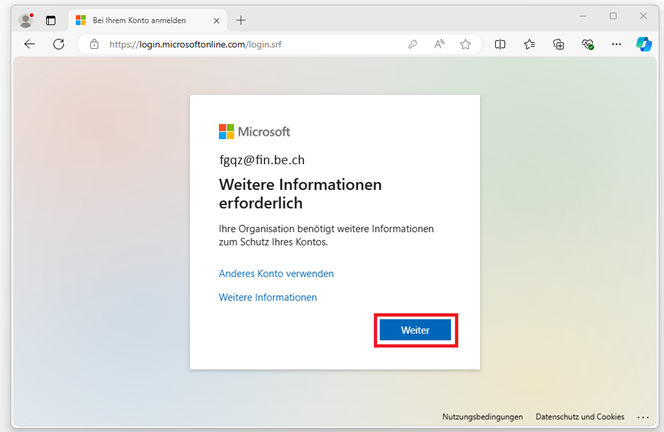Image resolution: width=664 pixels, height=432 pixels.
Task: Open 'Datenschutz und Cookies' footer link
Action: [x=580, y=417]
